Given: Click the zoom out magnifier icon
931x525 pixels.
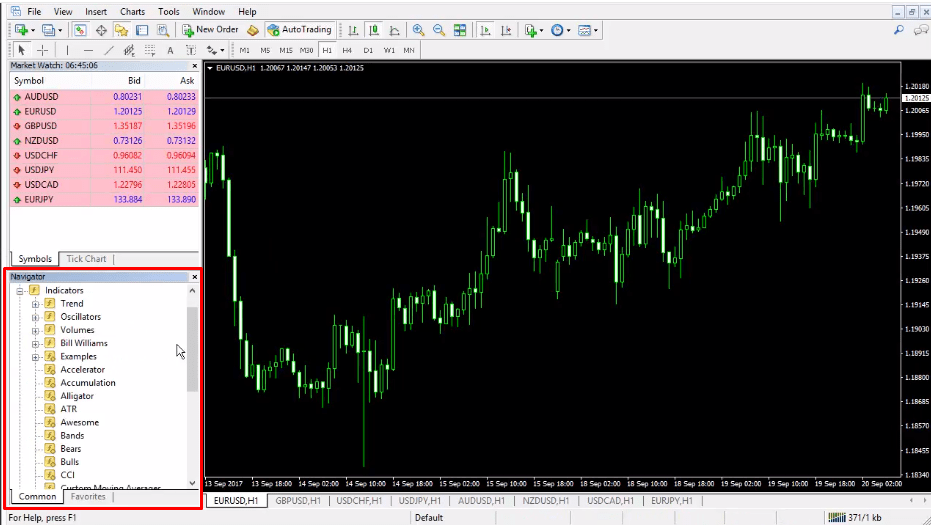Looking at the screenshot, I should [x=438, y=30].
